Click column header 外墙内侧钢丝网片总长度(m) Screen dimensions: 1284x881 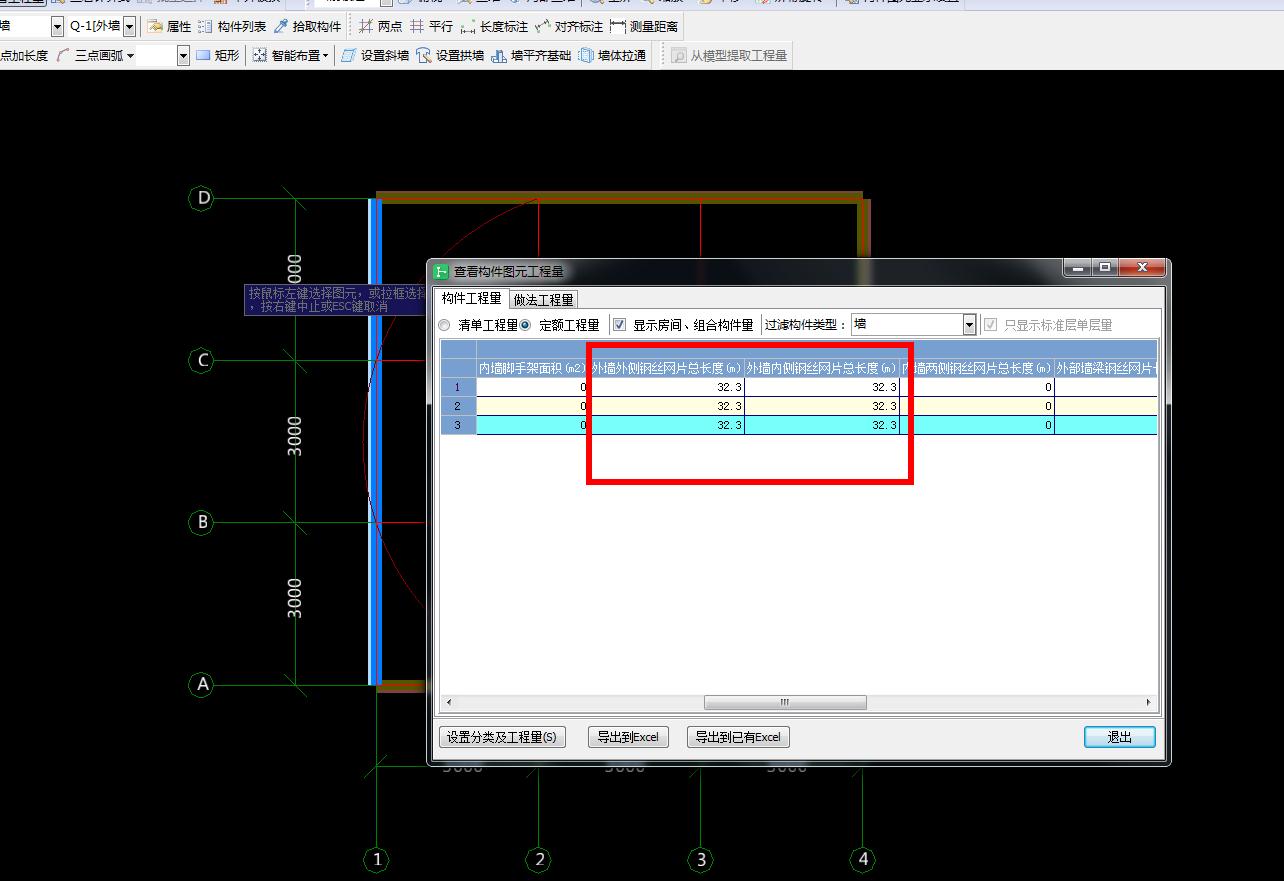pyautogui.click(x=822, y=368)
